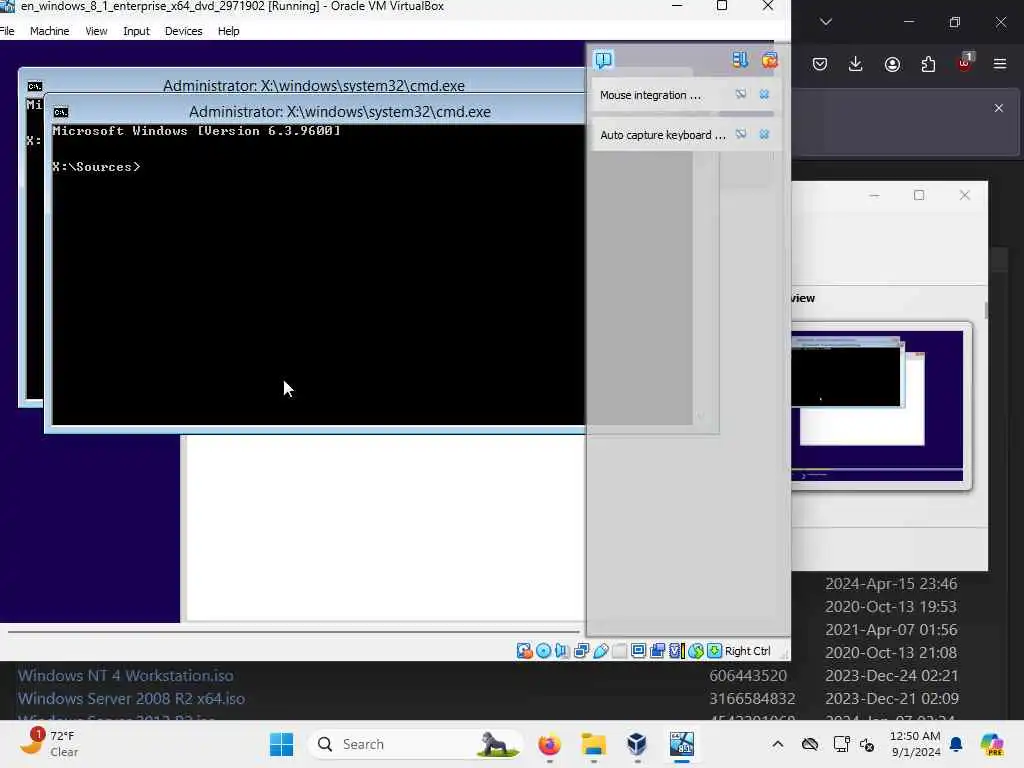The image size is (1024, 768).
Task: Click the keyboard capture green arrow indicator
Action: (714, 650)
